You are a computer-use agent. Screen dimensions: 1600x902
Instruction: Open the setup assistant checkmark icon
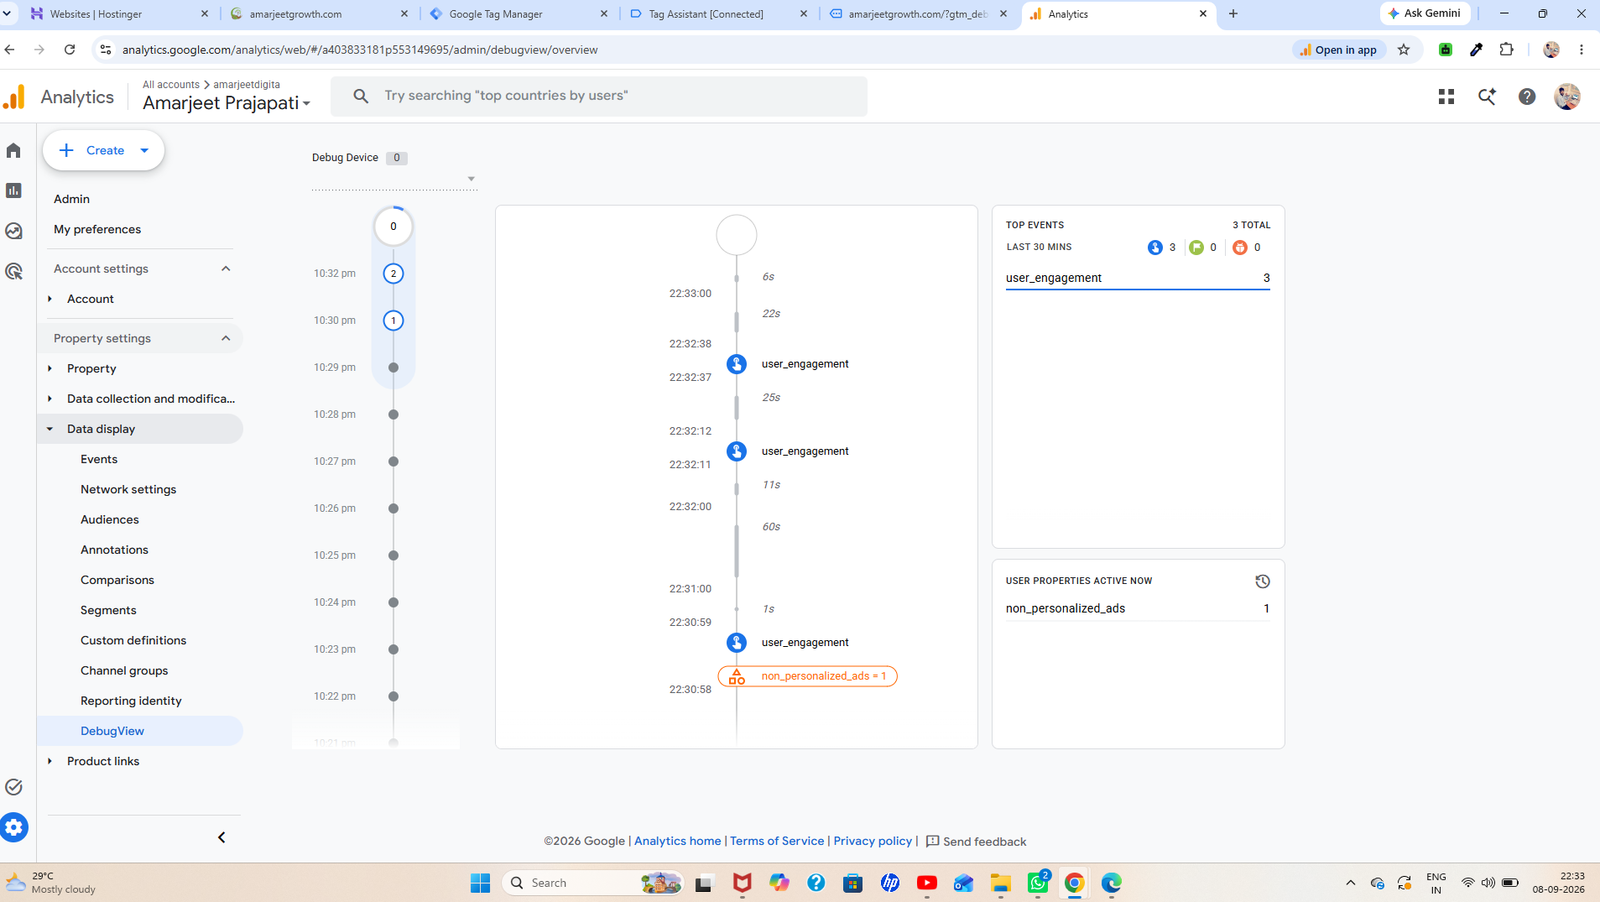pos(14,787)
